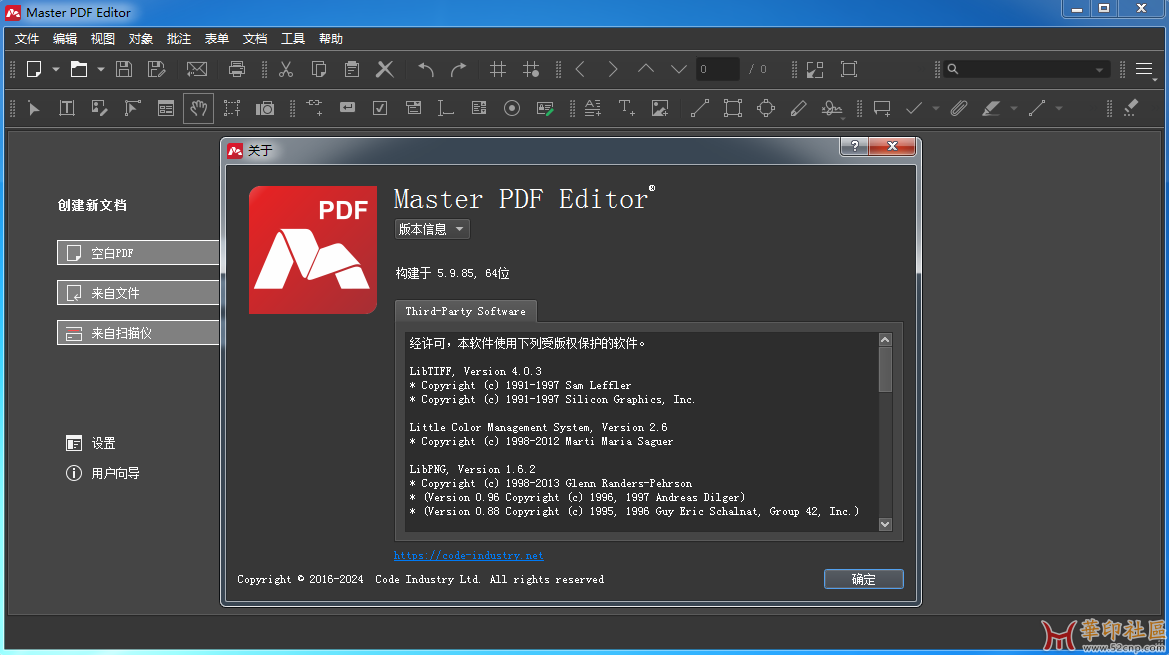Click the paste clipboard icon
Screen dimensions: 1169x655
pyautogui.click(x=352, y=69)
